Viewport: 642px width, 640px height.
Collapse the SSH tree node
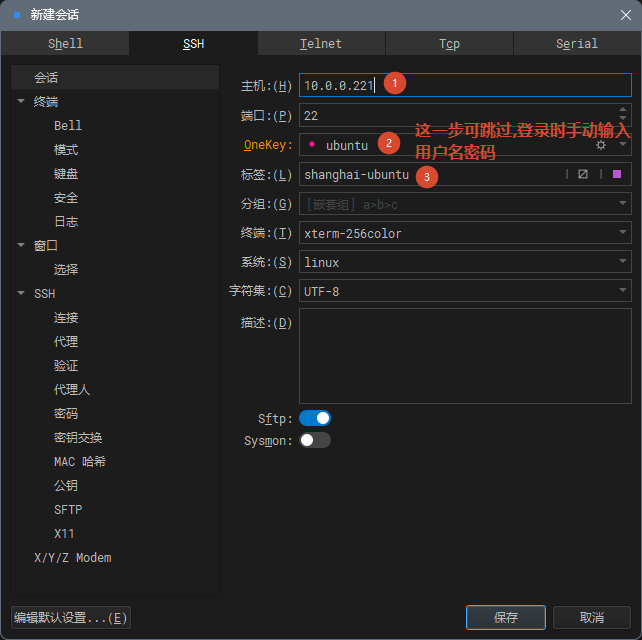click(x=21, y=293)
